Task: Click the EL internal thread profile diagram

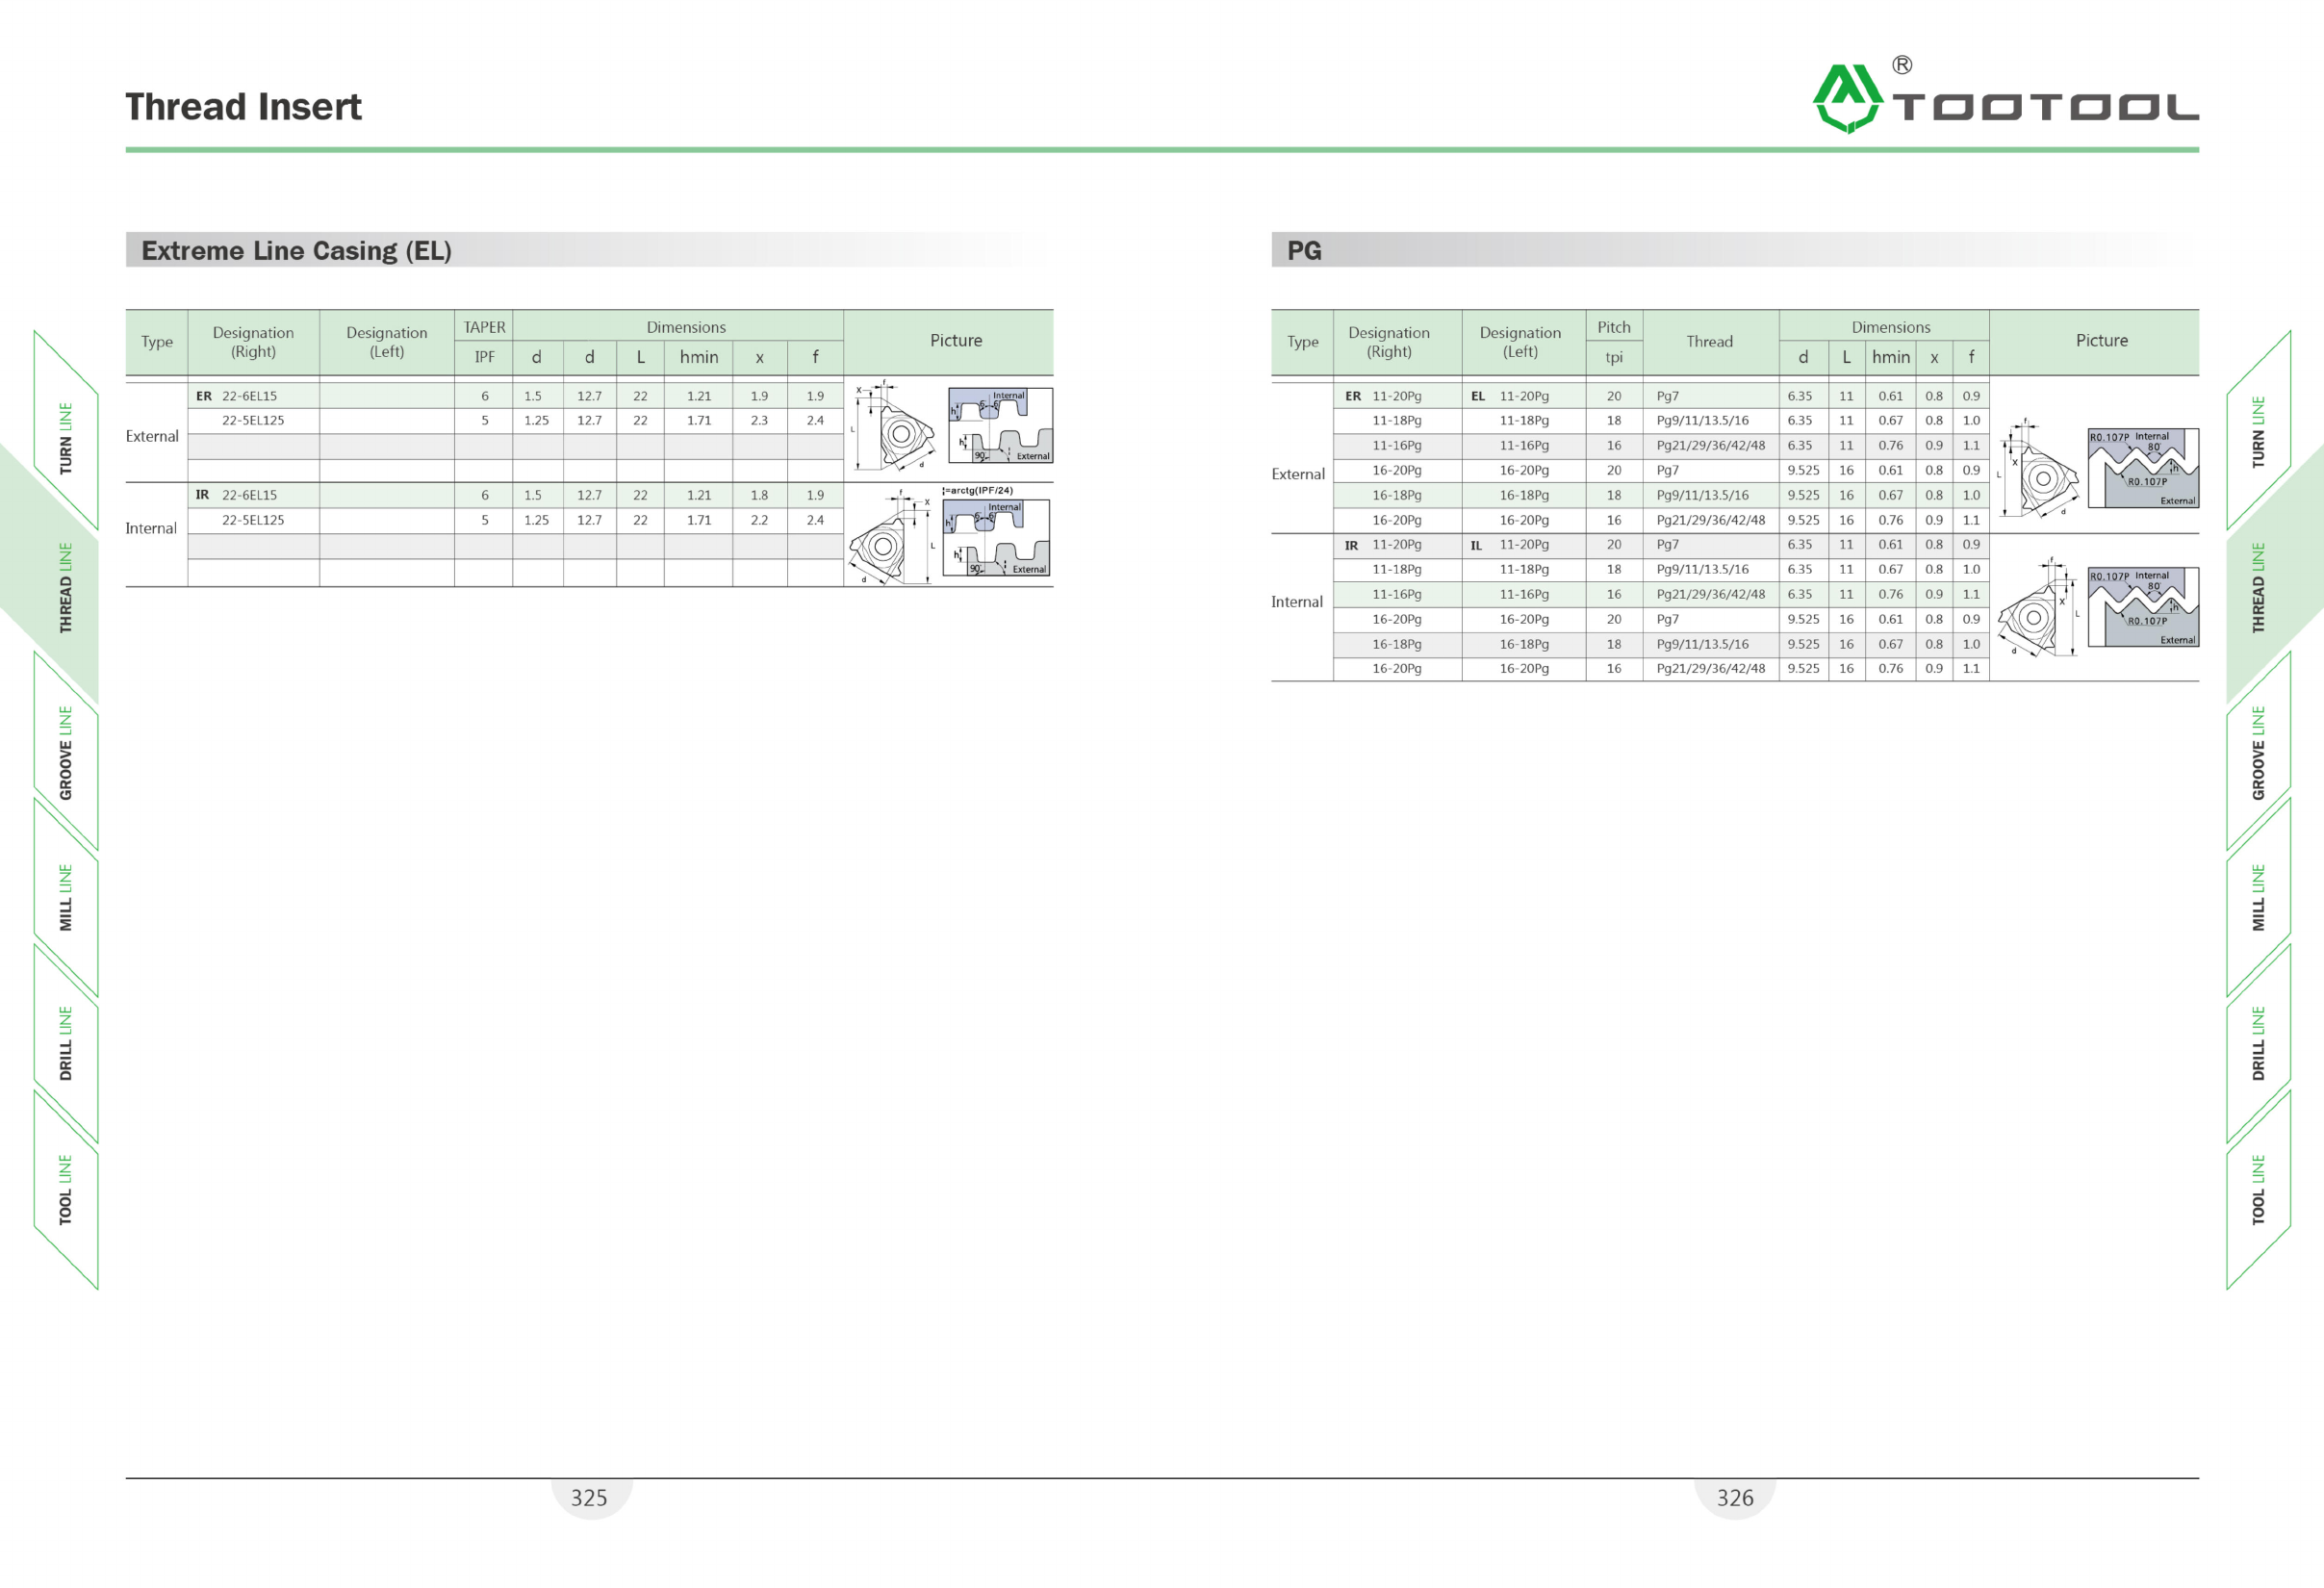Action: [996, 538]
